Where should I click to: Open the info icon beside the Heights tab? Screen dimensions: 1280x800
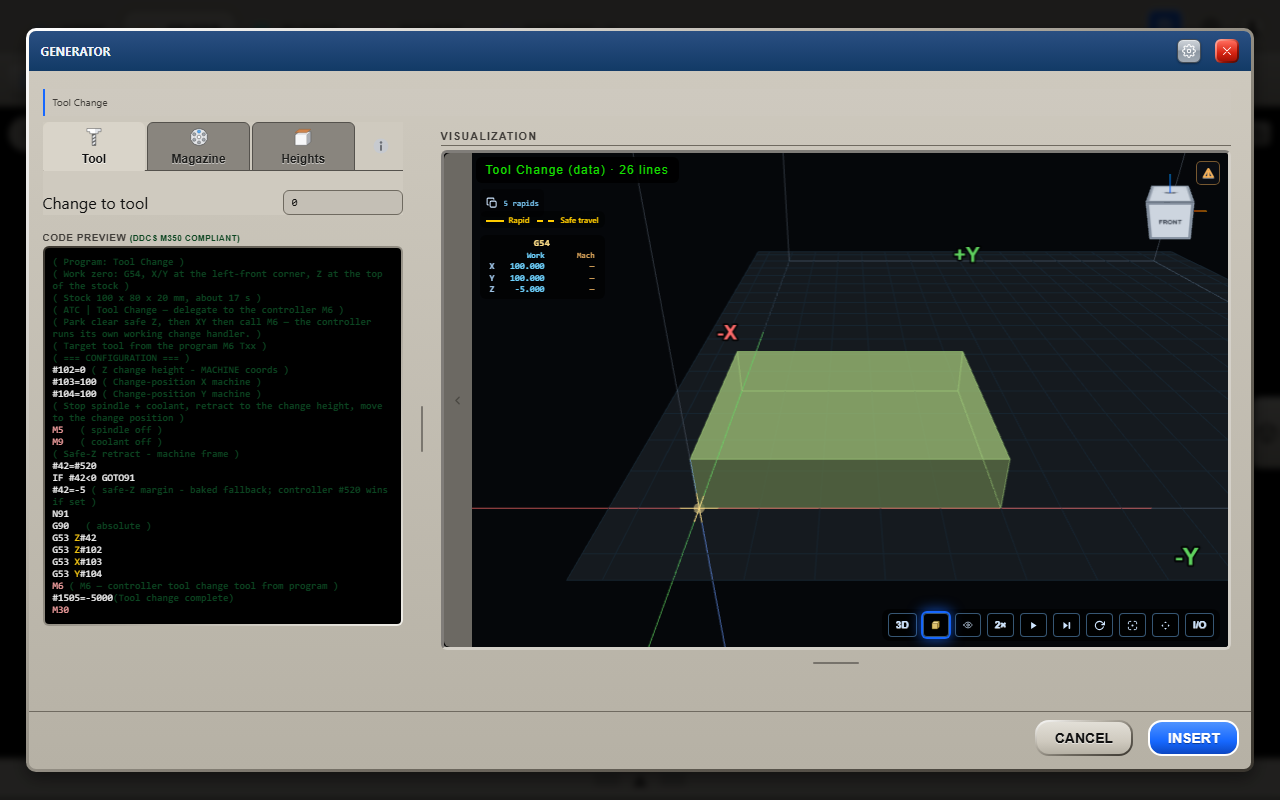[381, 146]
